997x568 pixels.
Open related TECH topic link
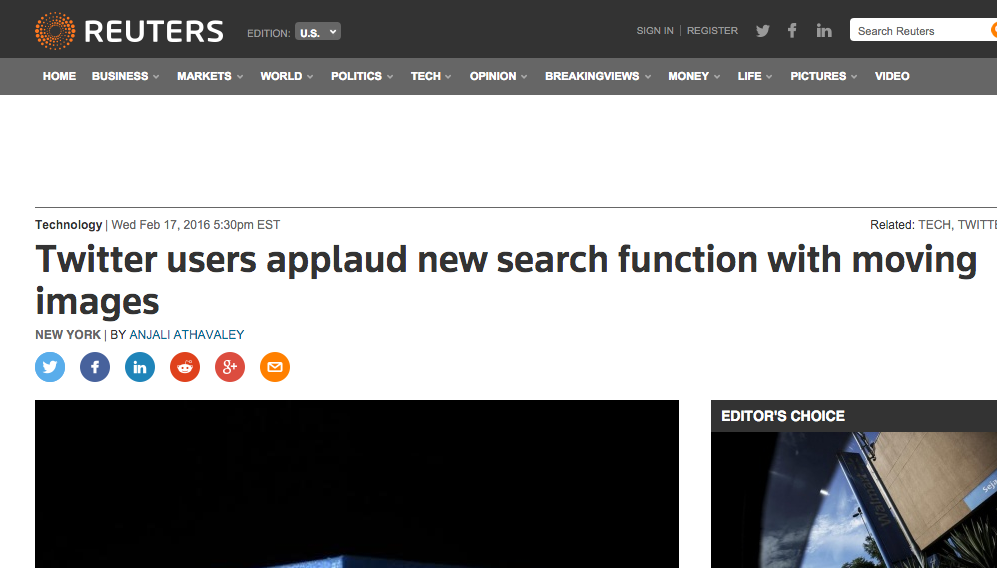point(935,225)
